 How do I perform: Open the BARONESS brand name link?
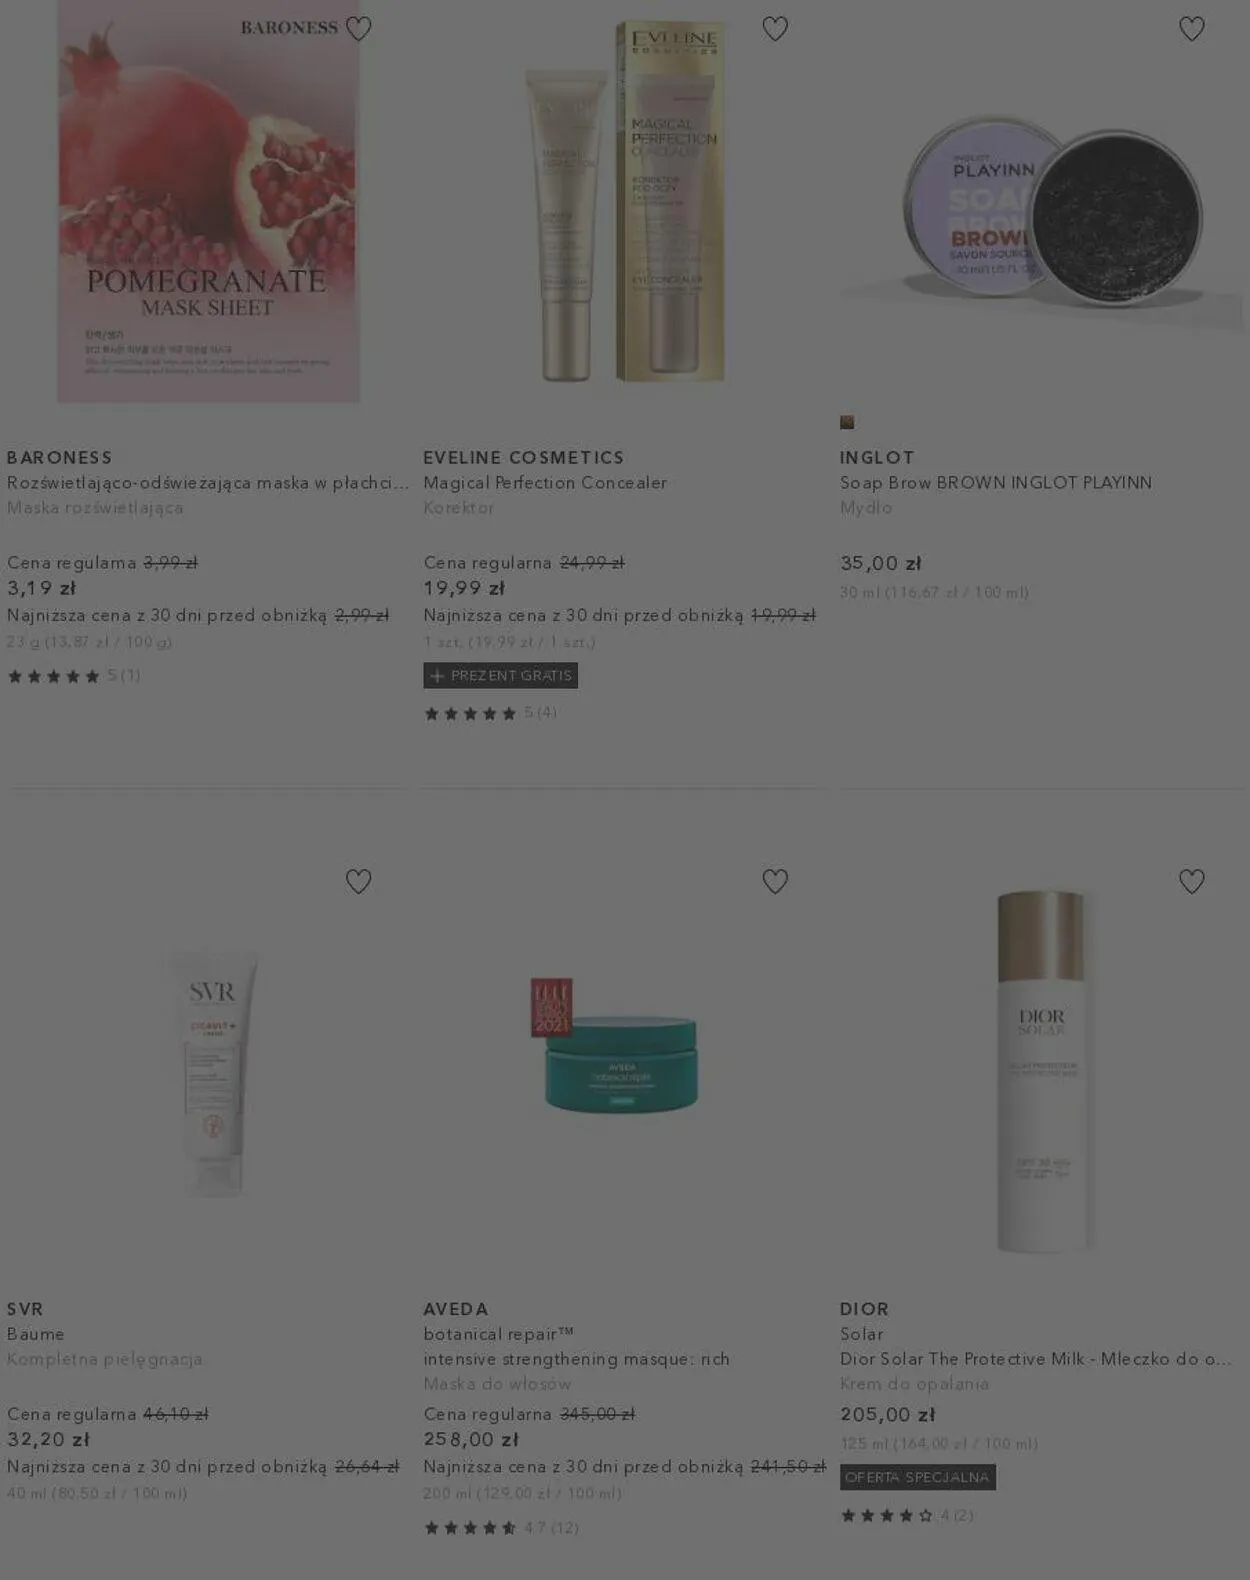click(x=59, y=457)
